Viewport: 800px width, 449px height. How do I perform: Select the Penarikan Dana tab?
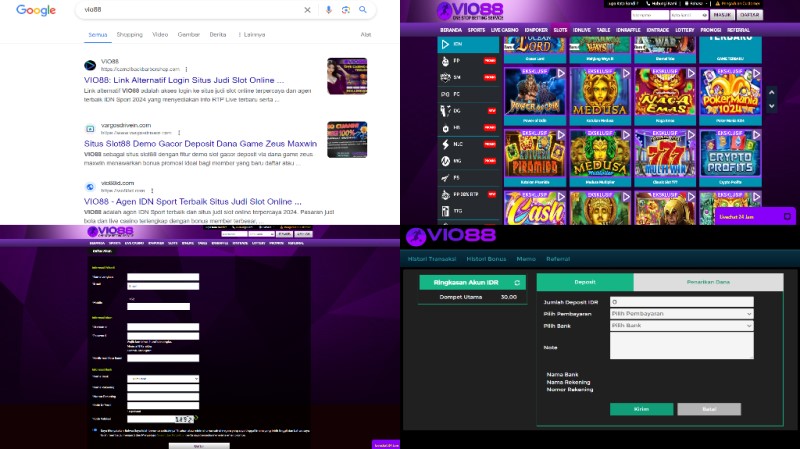(x=708, y=282)
